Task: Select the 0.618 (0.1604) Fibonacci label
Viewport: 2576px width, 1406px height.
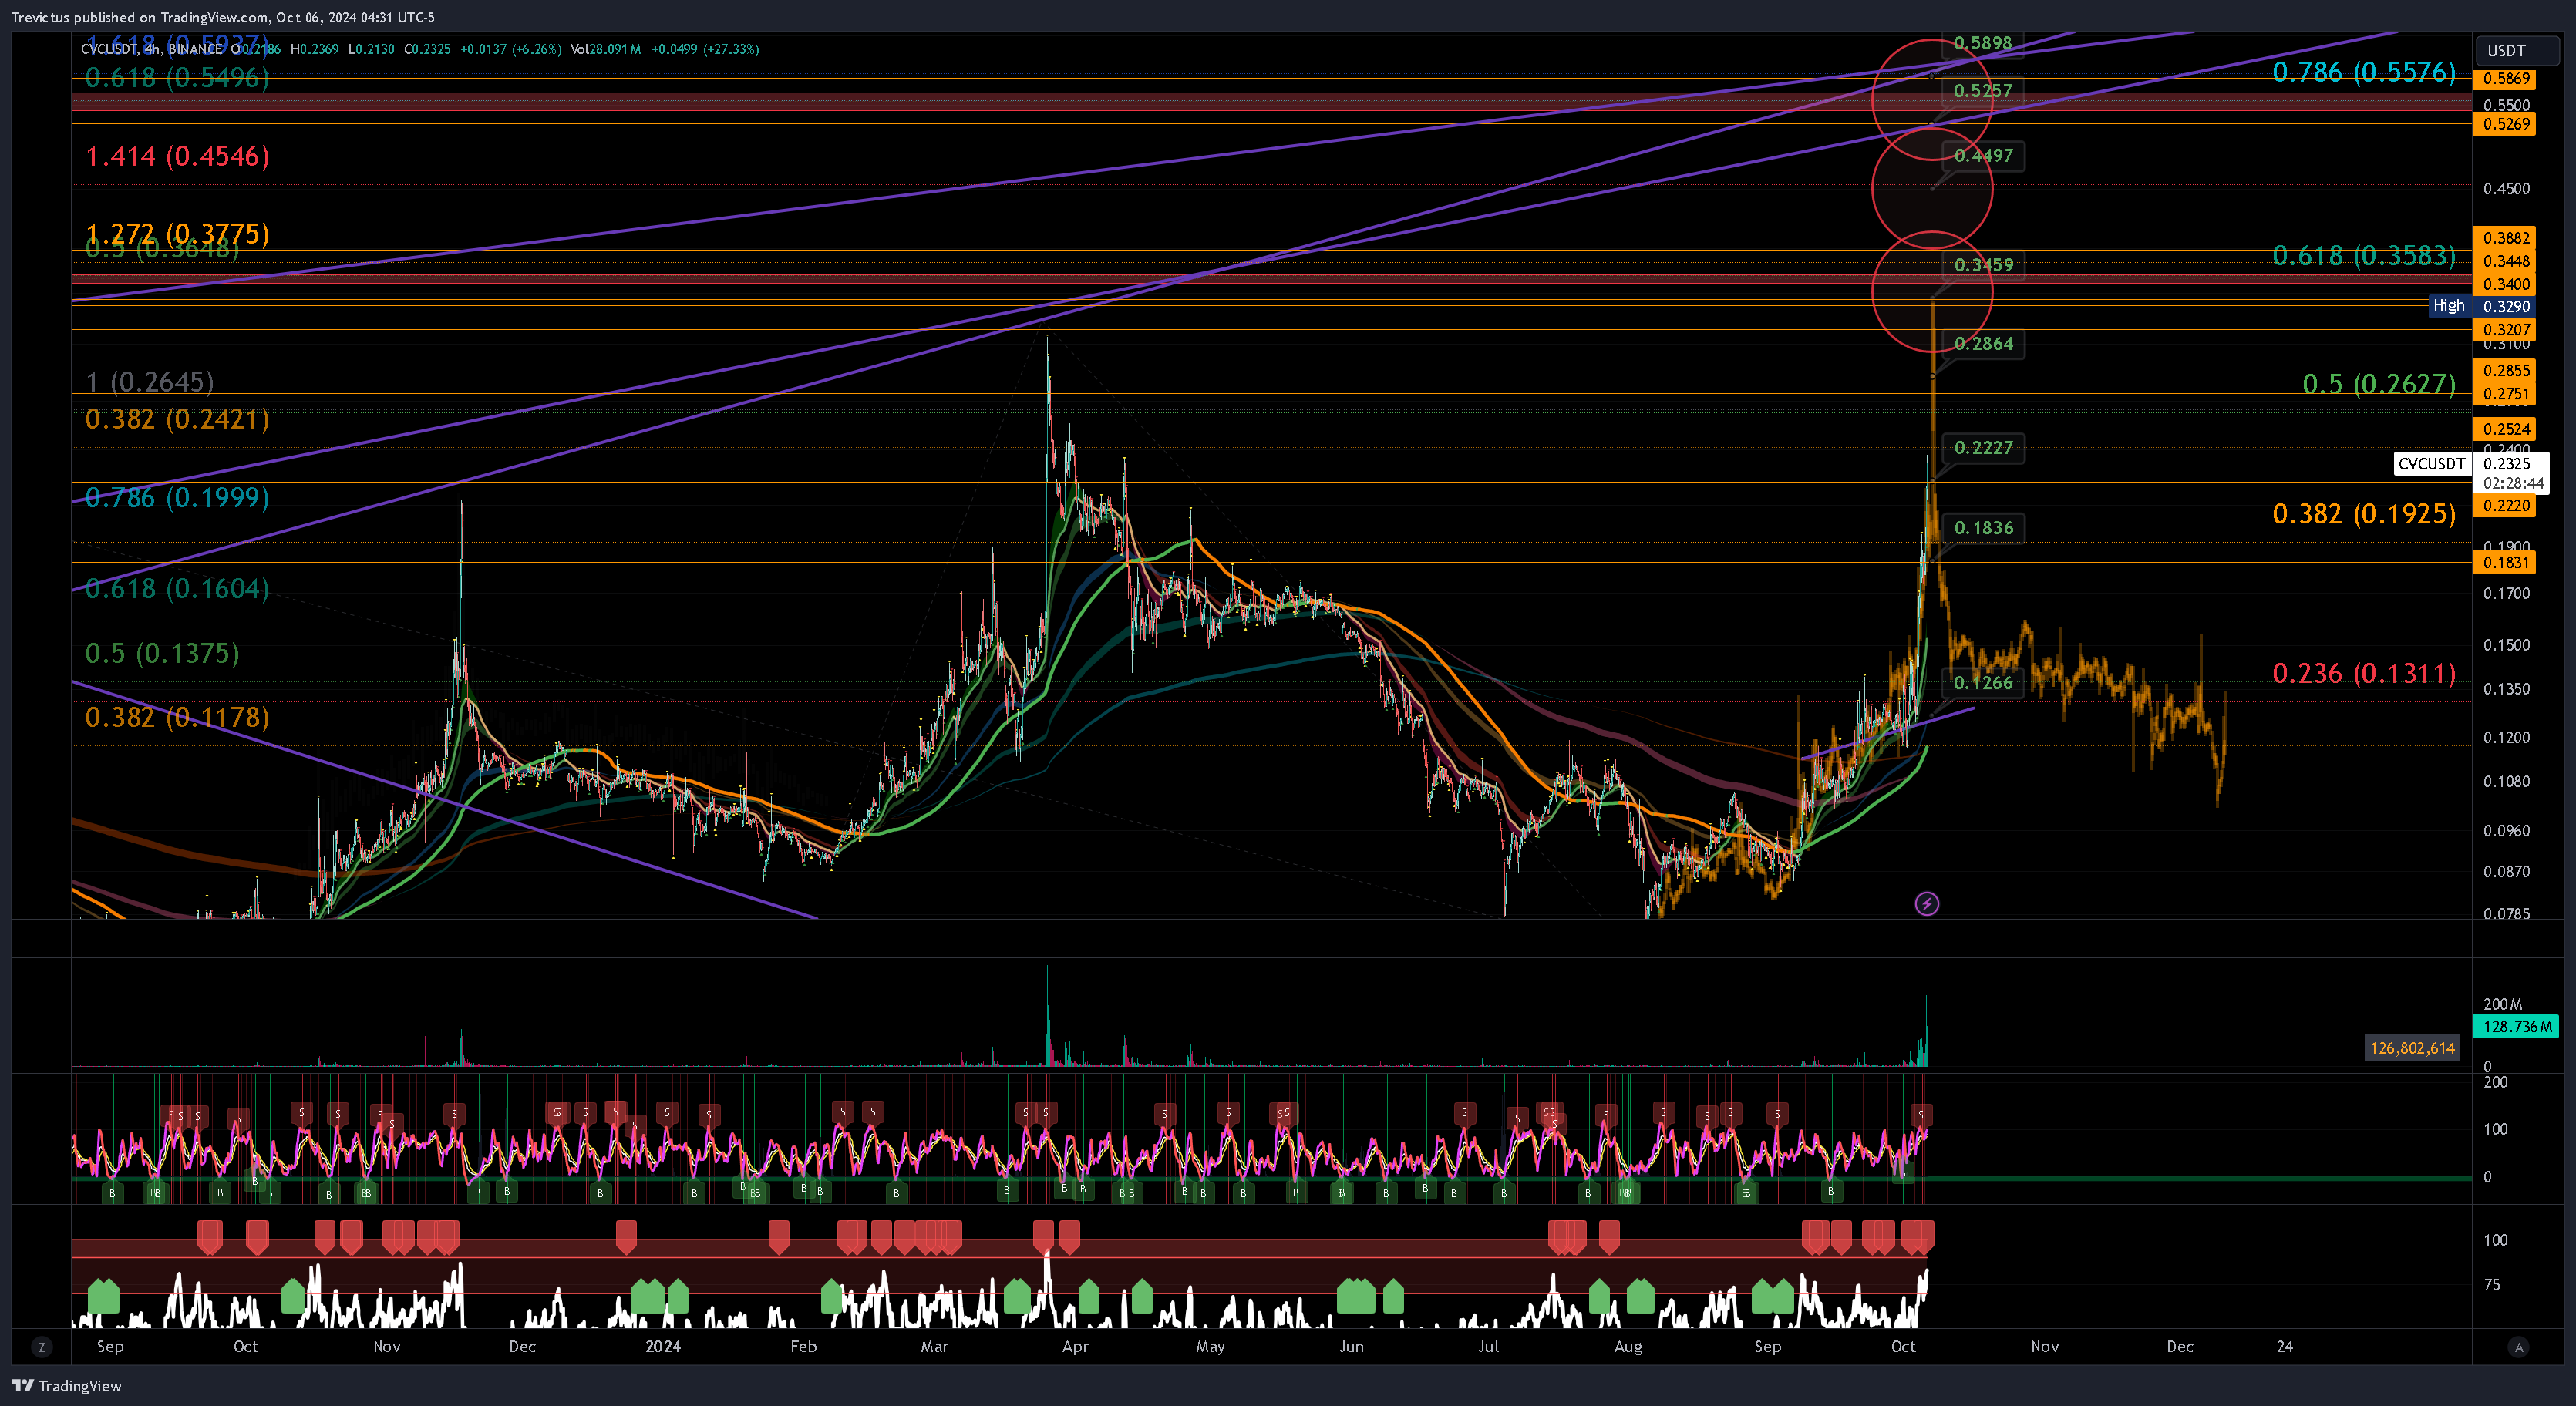Action: pos(177,588)
